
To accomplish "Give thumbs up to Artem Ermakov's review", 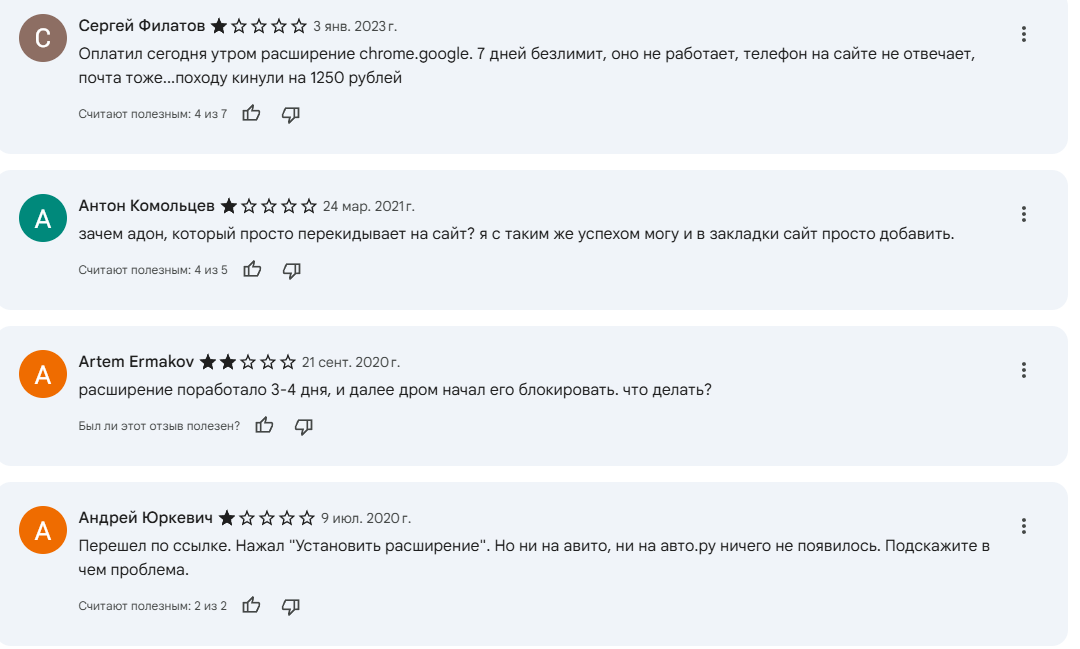I will [265, 426].
